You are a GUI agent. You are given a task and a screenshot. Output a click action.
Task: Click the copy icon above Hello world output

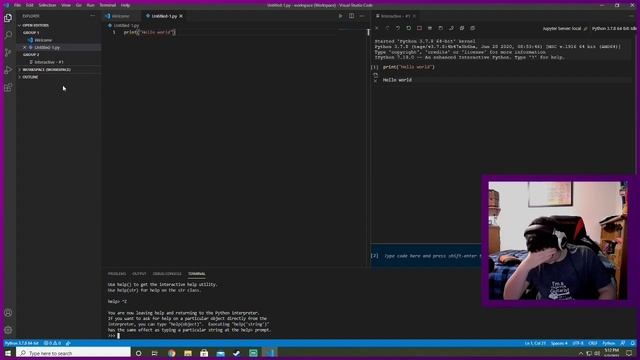376,75
